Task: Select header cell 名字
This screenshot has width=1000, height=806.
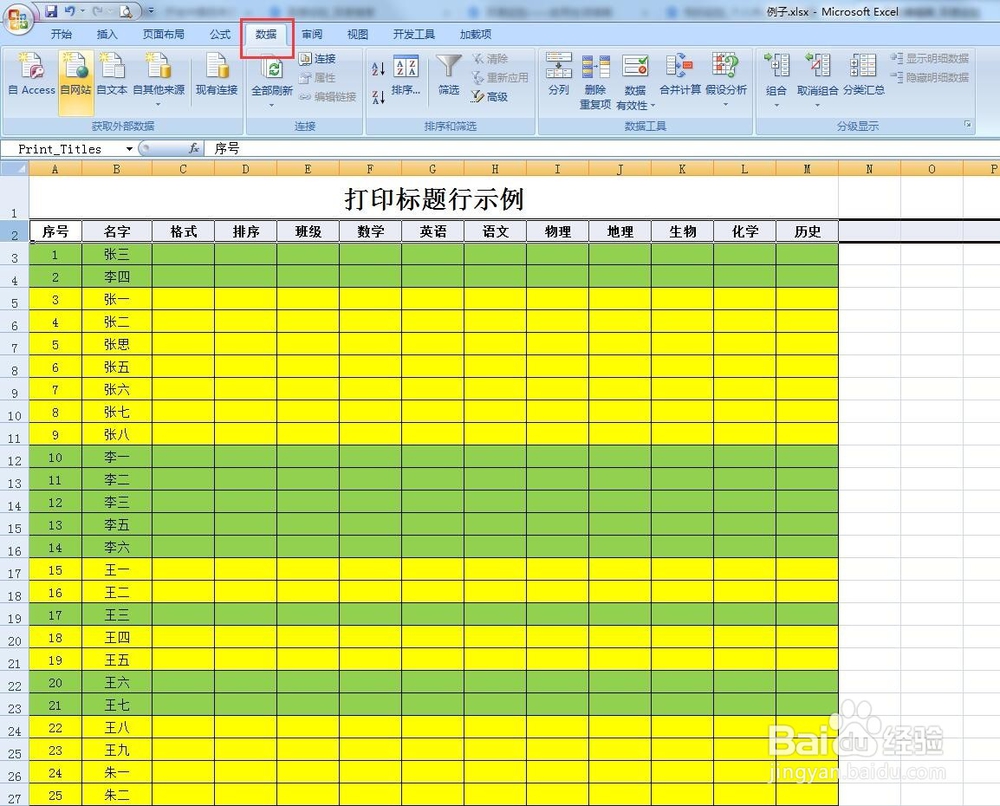Action: [117, 231]
